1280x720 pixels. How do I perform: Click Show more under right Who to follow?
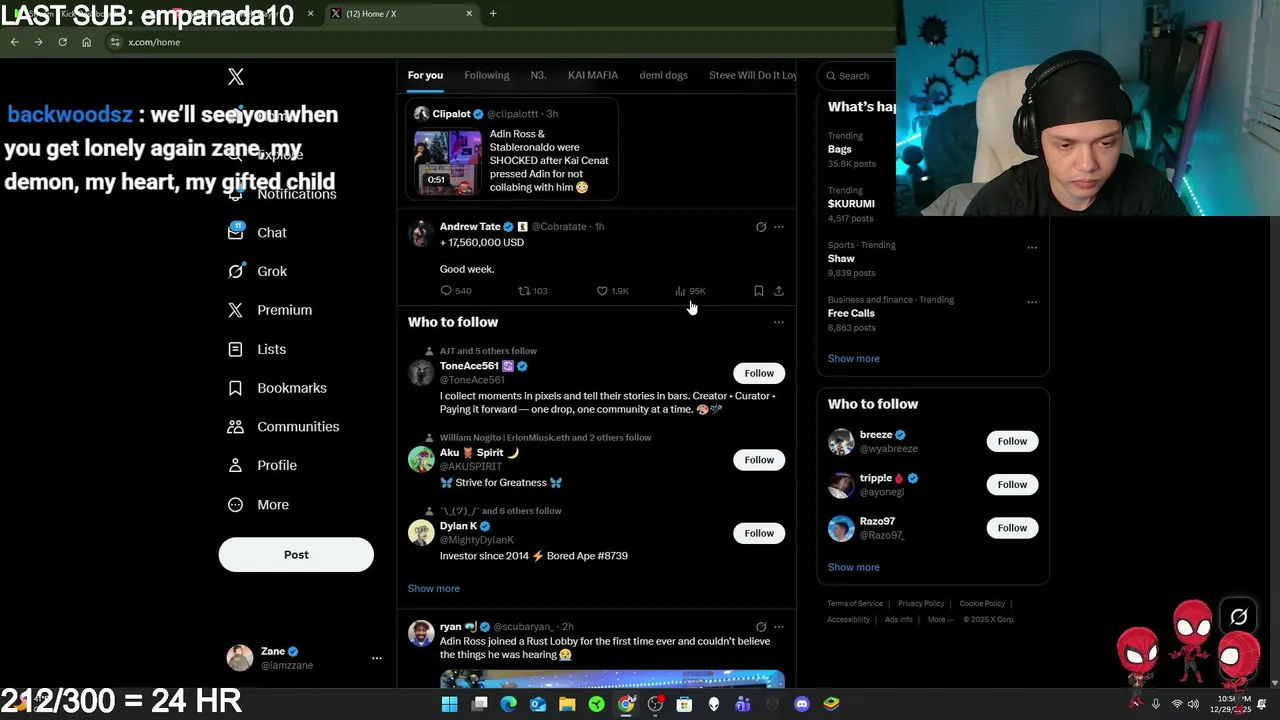(x=854, y=568)
